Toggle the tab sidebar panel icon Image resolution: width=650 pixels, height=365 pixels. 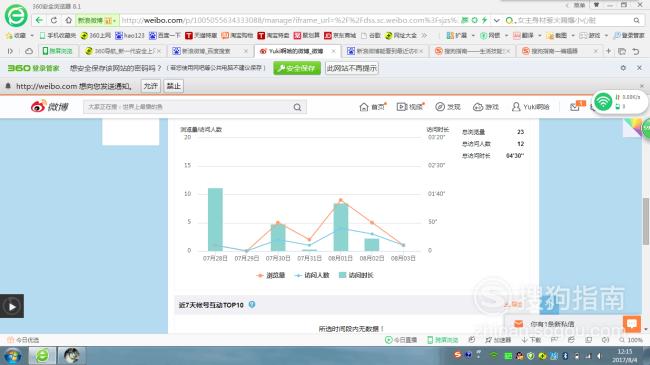click(10, 51)
